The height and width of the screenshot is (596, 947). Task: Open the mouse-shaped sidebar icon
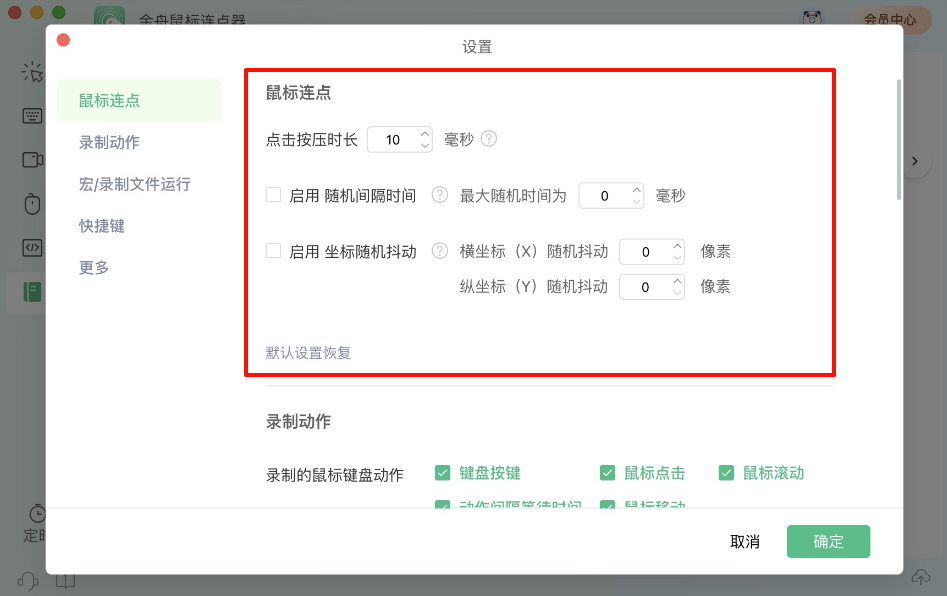click(32, 203)
